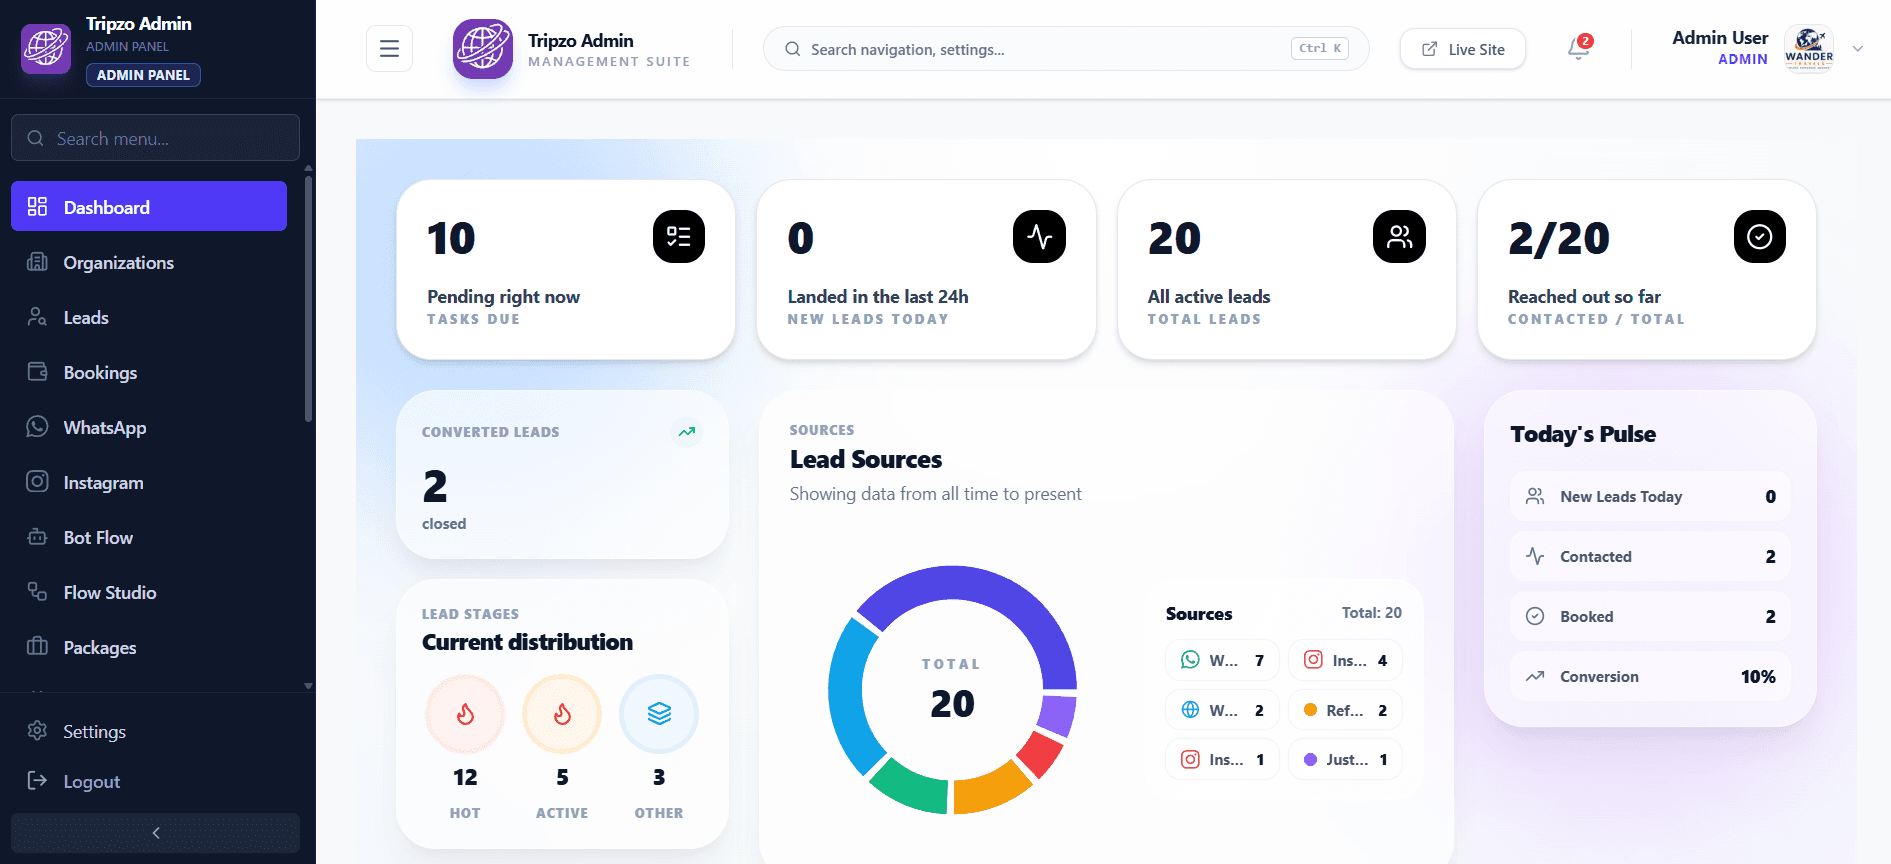The width and height of the screenshot is (1891, 864).
Task: Click the sidebar Tripzo logo icon
Action: click(46, 48)
